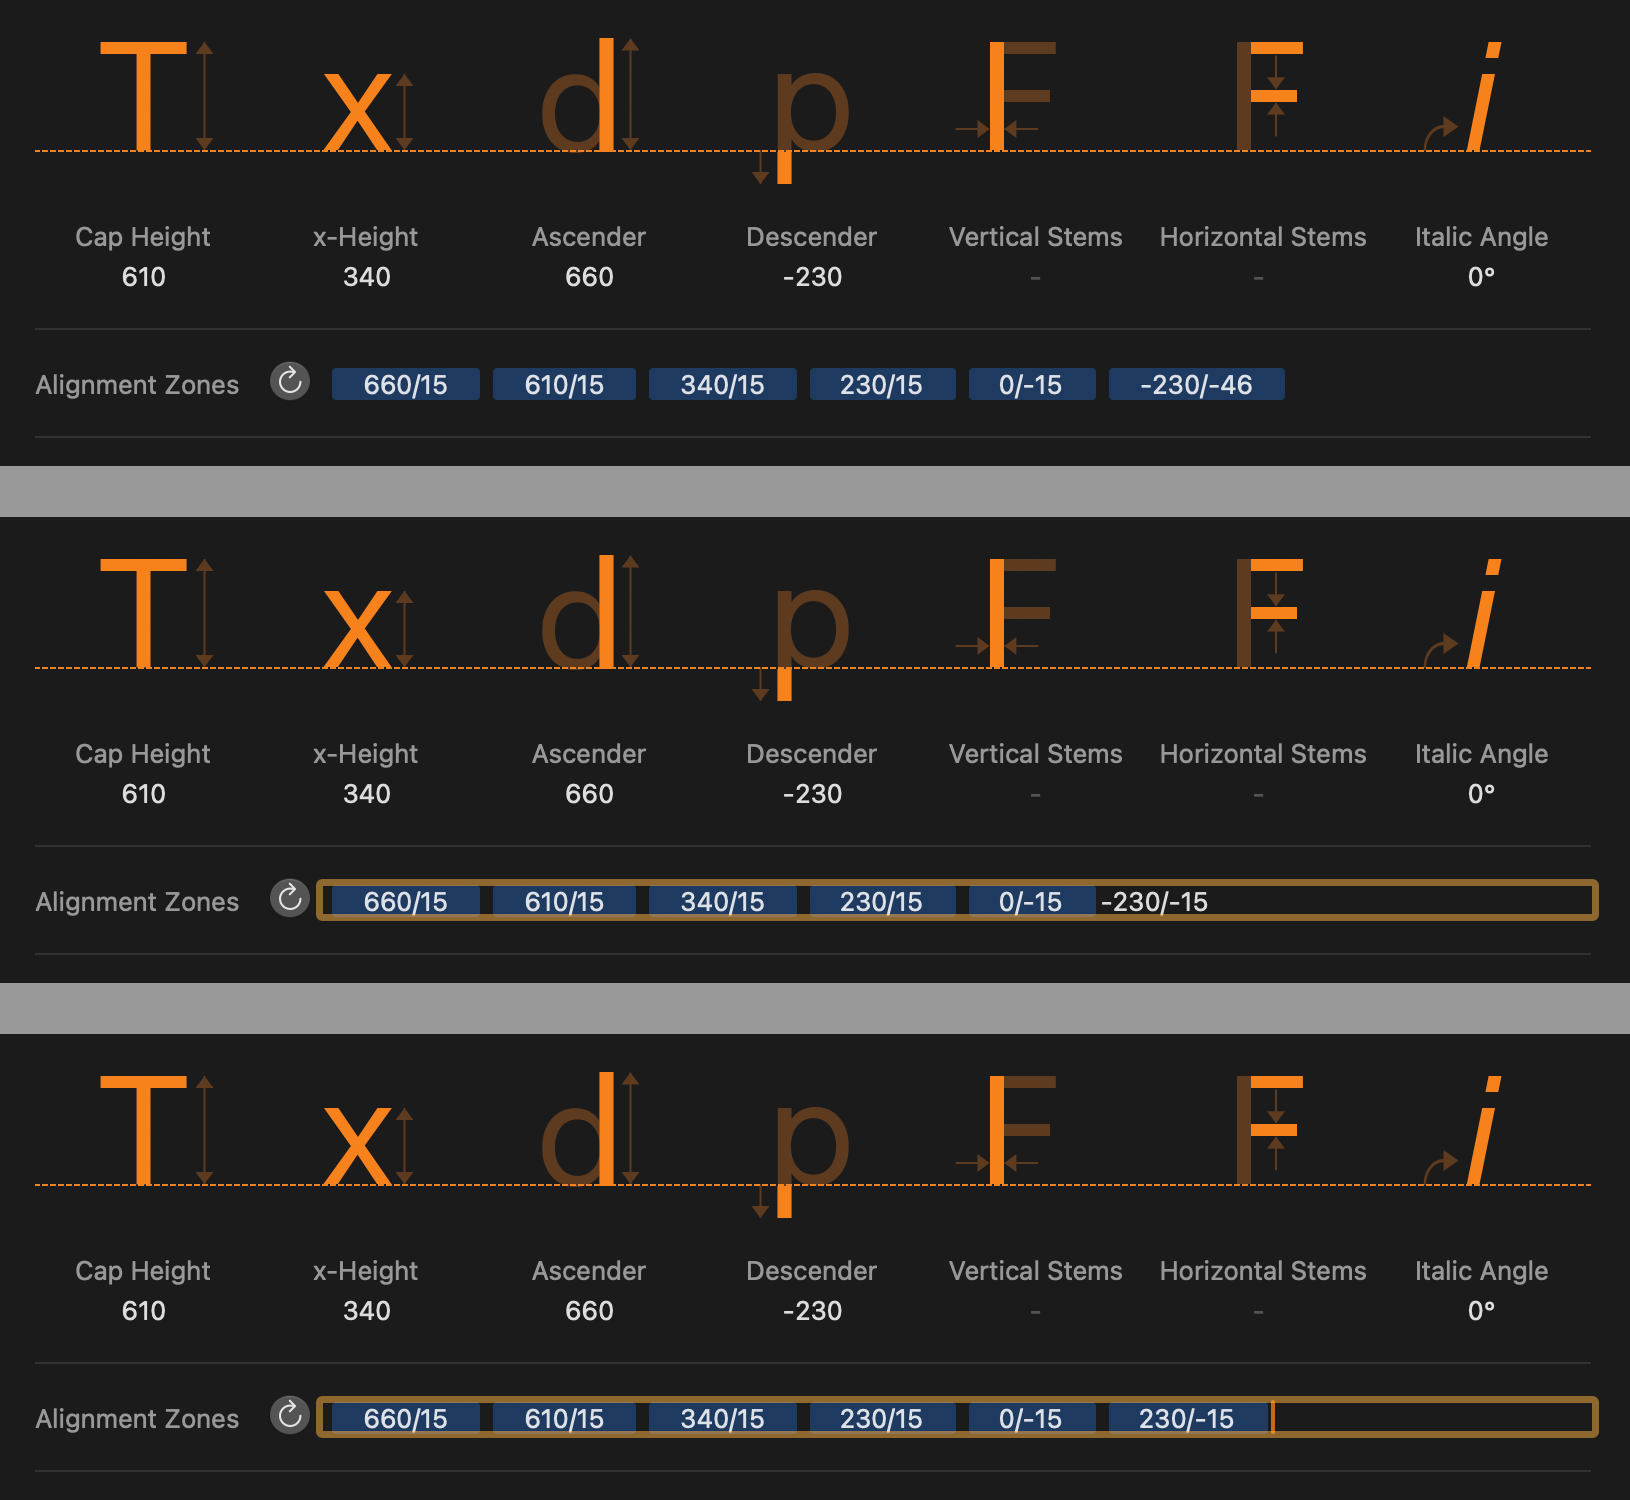Click the Vertical Stems 'F' icon in the bottom panel

coord(1019,1130)
